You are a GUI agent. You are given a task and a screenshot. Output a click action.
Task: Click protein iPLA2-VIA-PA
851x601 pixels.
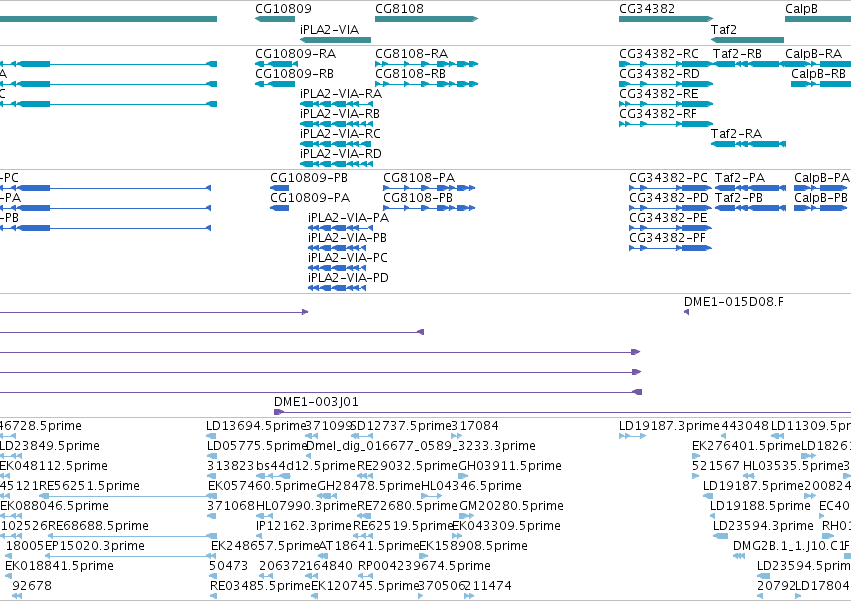348,218
